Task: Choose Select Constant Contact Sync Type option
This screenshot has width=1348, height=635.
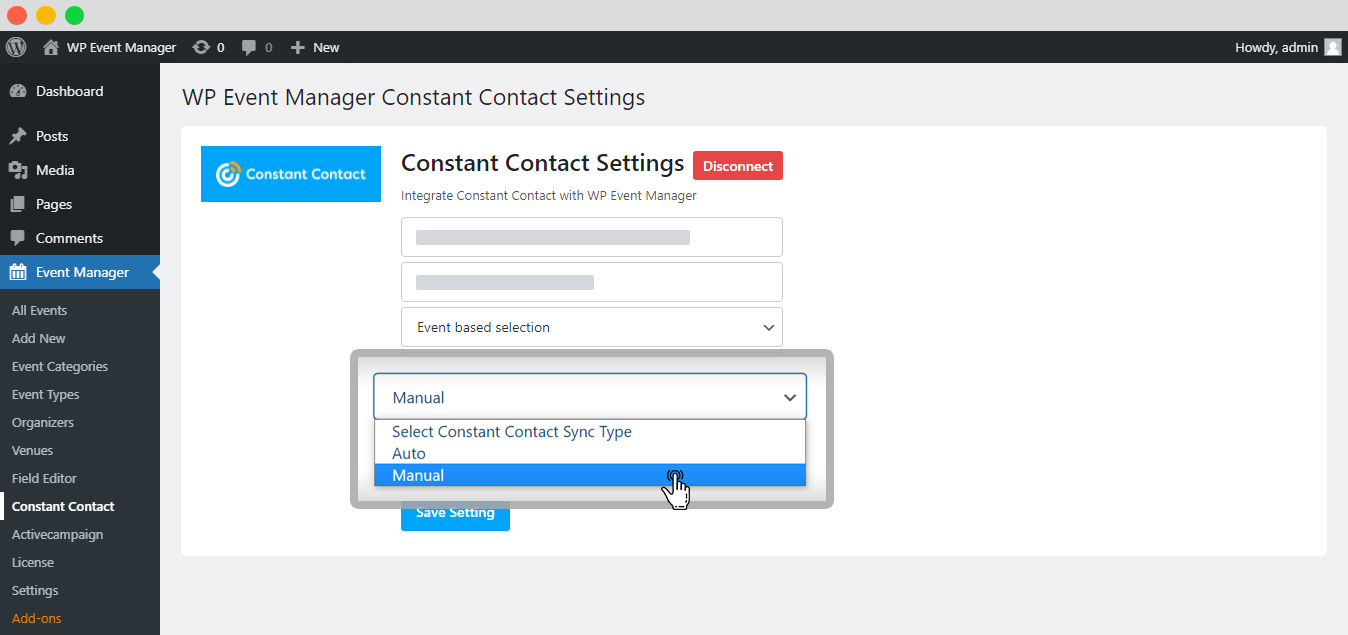Action: (x=590, y=432)
